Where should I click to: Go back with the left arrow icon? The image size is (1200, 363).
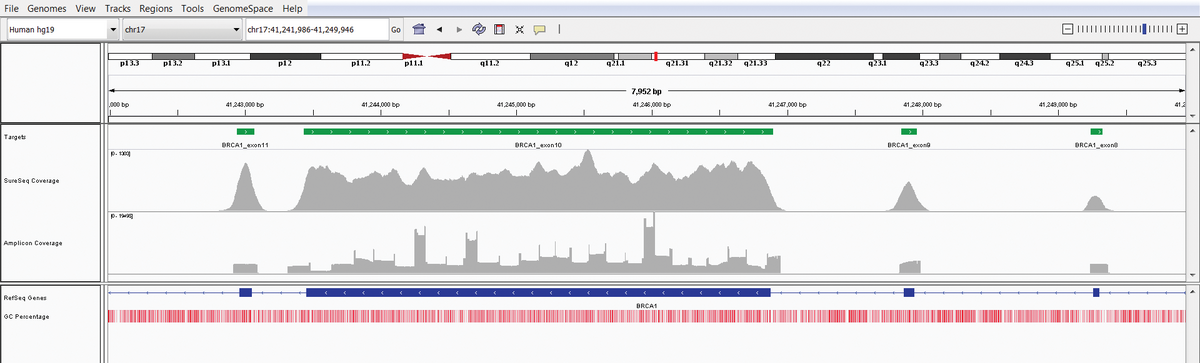(x=440, y=29)
